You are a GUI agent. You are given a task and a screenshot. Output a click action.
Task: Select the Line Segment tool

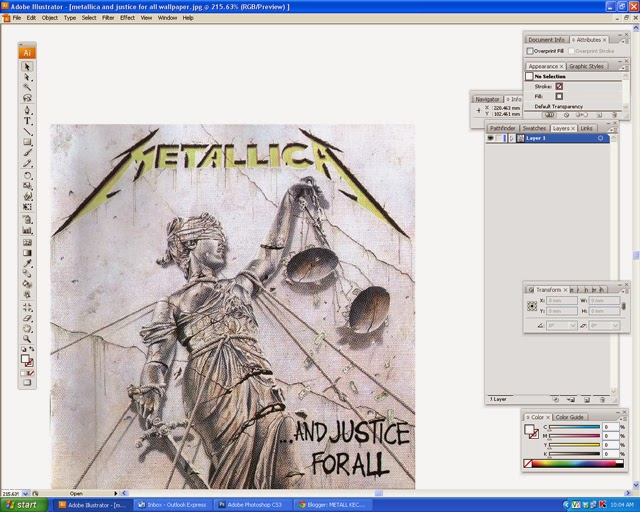click(x=27, y=131)
